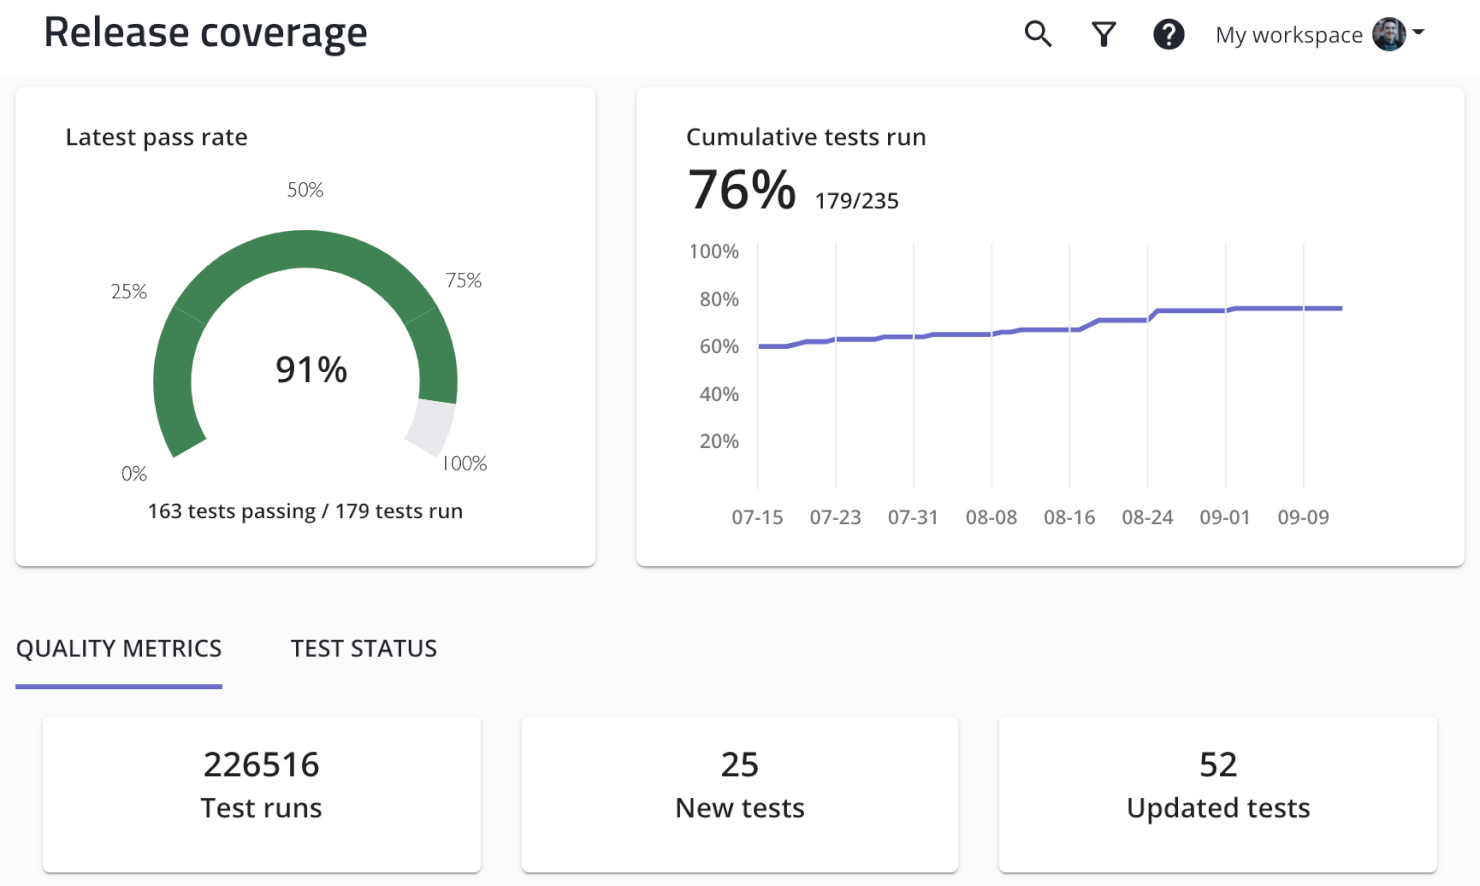Click the magnifier to start searching tests
Viewport: 1480px width, 886px height.
point(1038,33)
